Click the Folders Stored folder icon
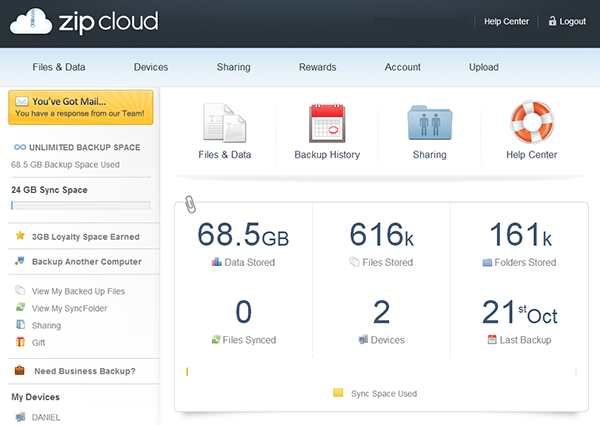The width and height of the screenshot is (600, 425). click(487, 262)
